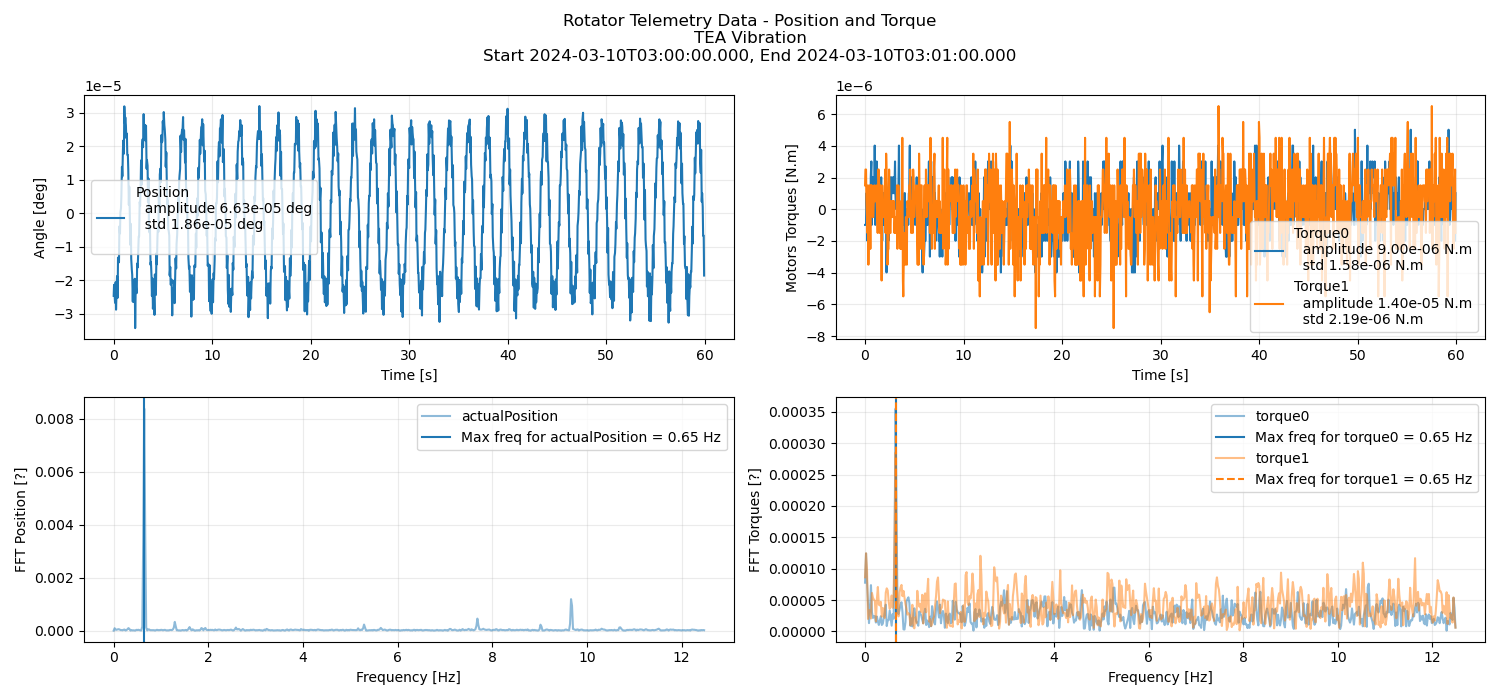
Task: Click "std 1.58e-06 N.m" legend text
Action: (x=1362, y=265)
